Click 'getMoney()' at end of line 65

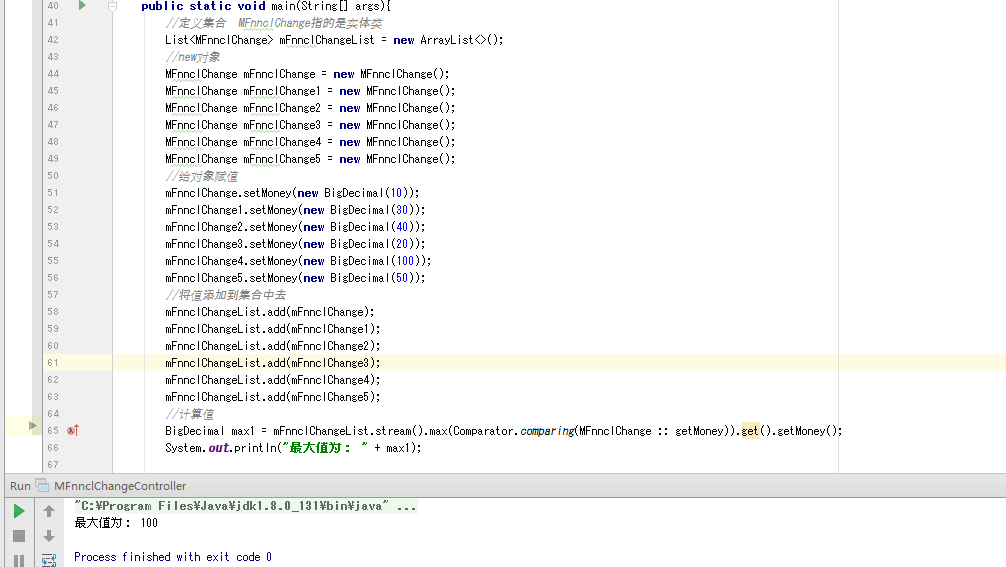(807, 431)
